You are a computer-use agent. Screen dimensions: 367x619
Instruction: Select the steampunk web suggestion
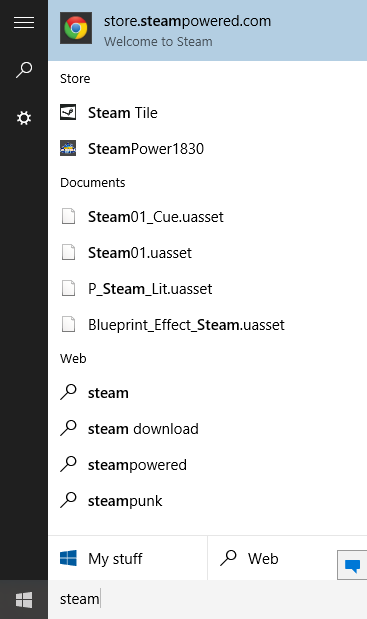click(x=208, y=501)
